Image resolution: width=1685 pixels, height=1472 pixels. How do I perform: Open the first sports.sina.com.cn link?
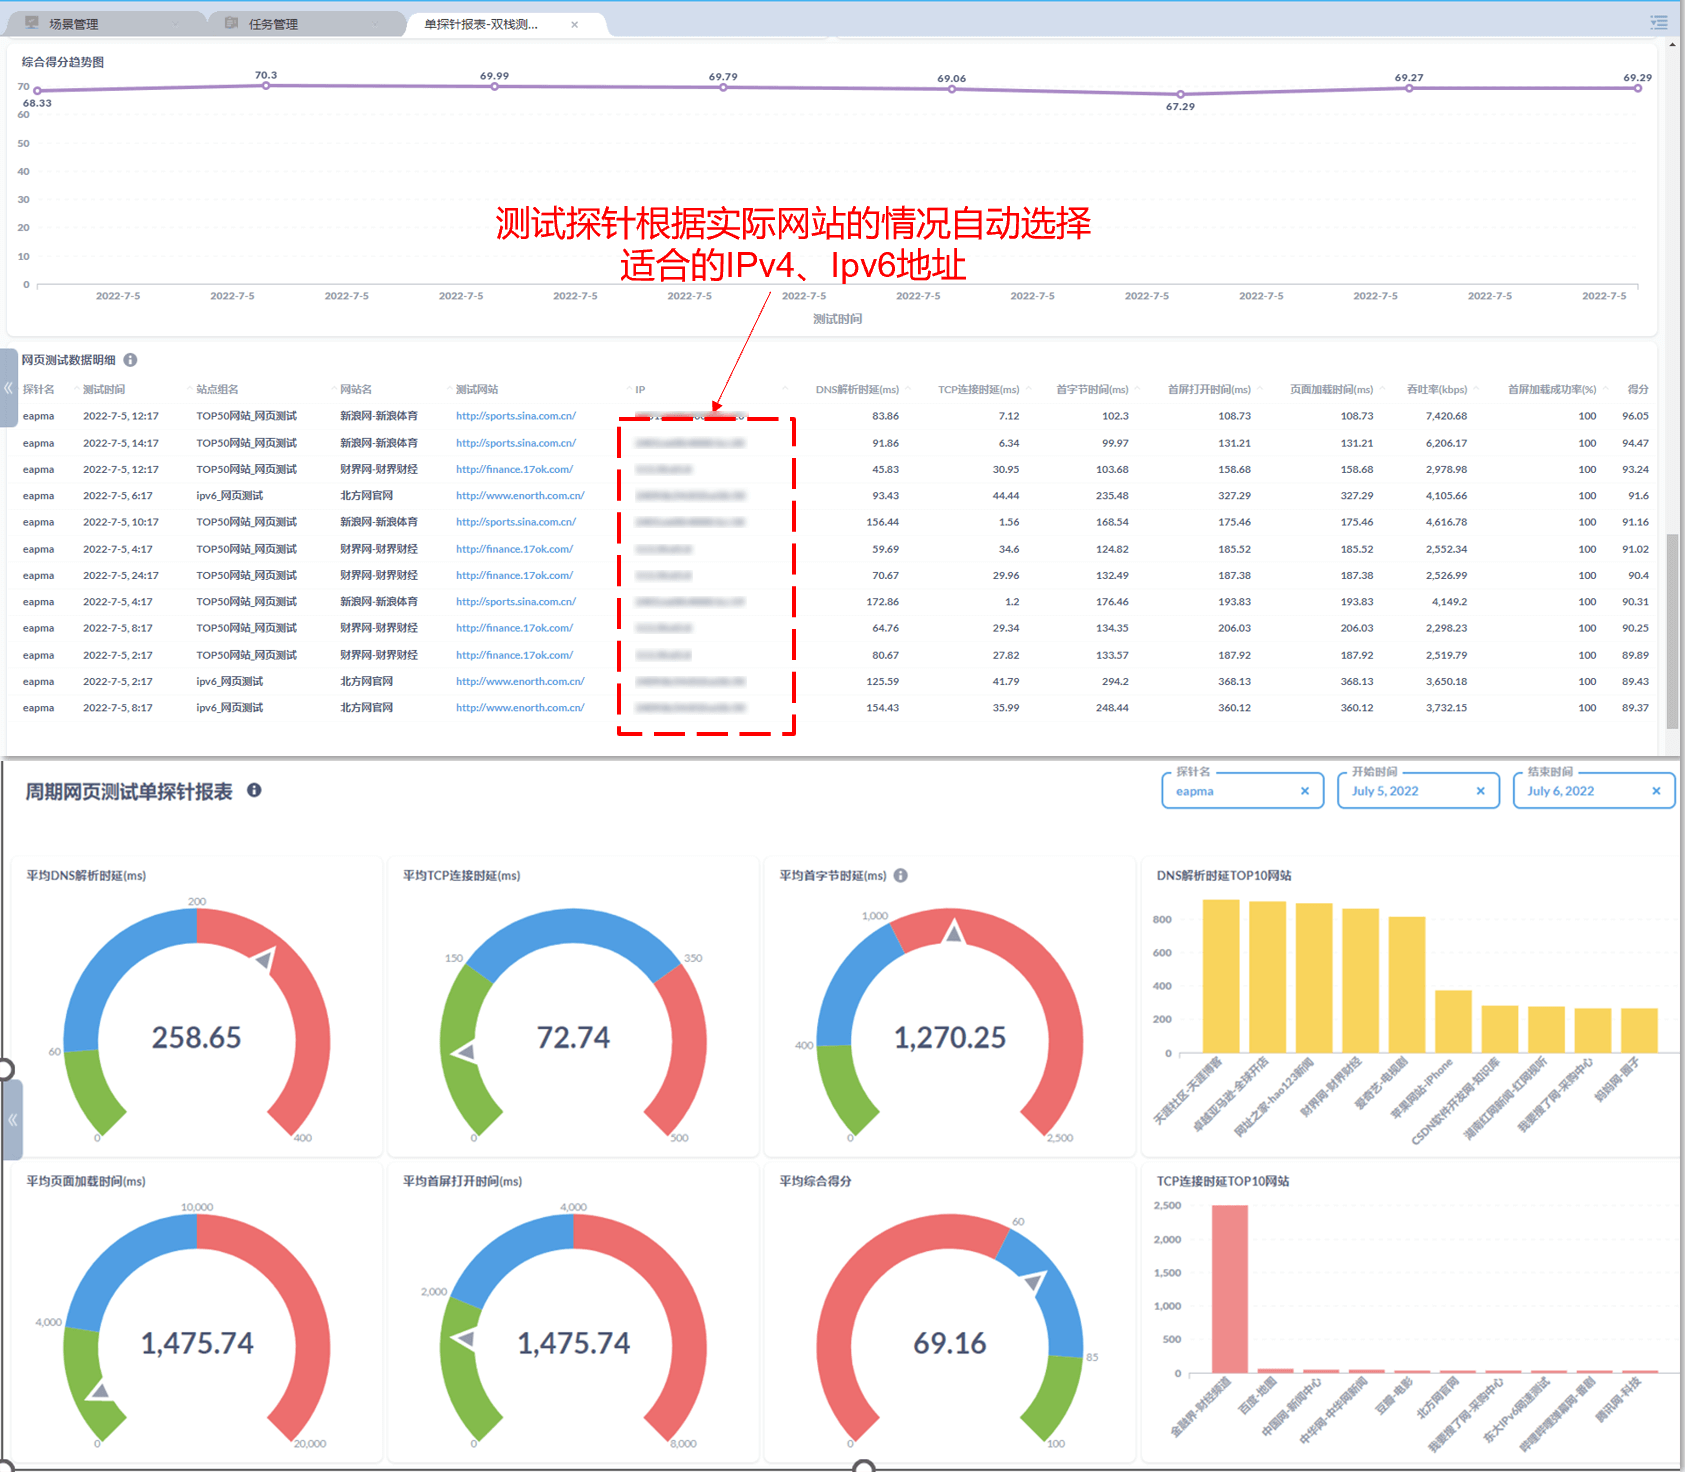(x=516, y=416)
